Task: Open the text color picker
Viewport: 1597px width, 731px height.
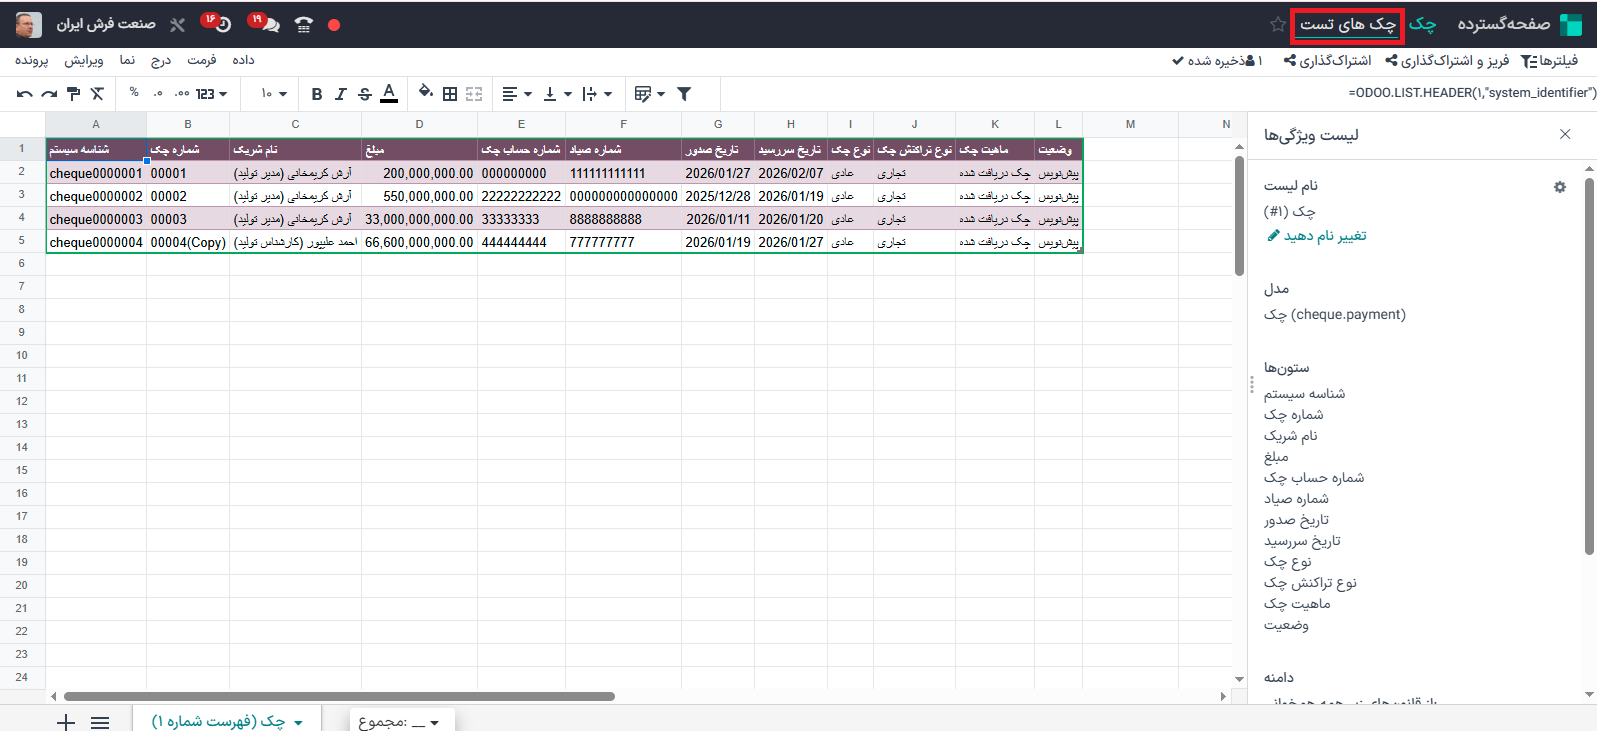Action: pyautogui.click(x=389, y=94)
